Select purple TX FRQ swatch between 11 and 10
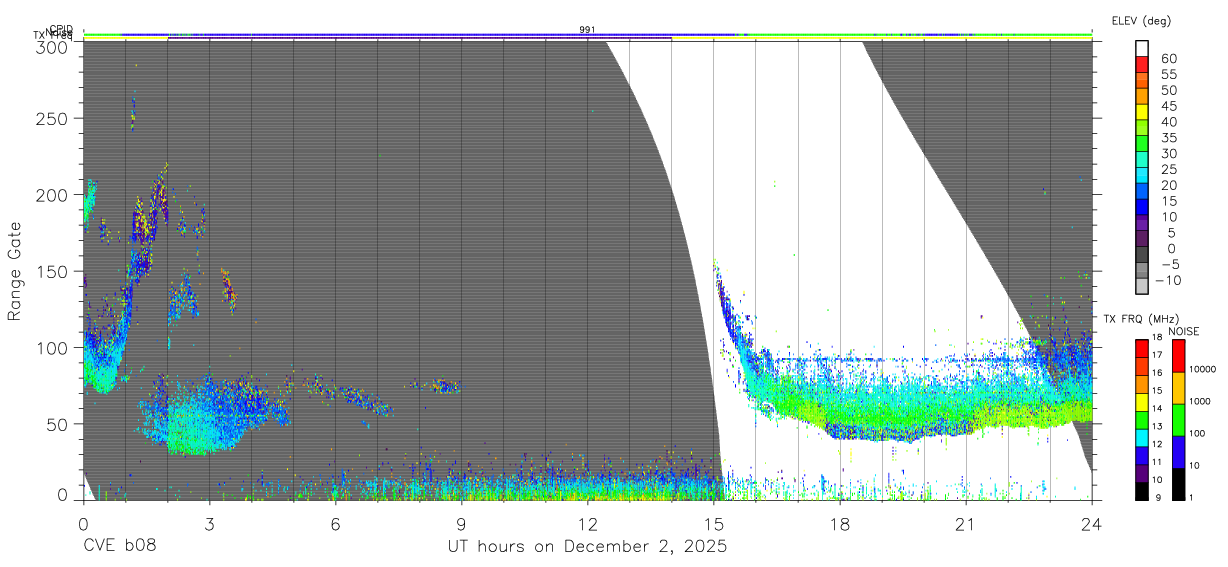 coord(1142,474)
